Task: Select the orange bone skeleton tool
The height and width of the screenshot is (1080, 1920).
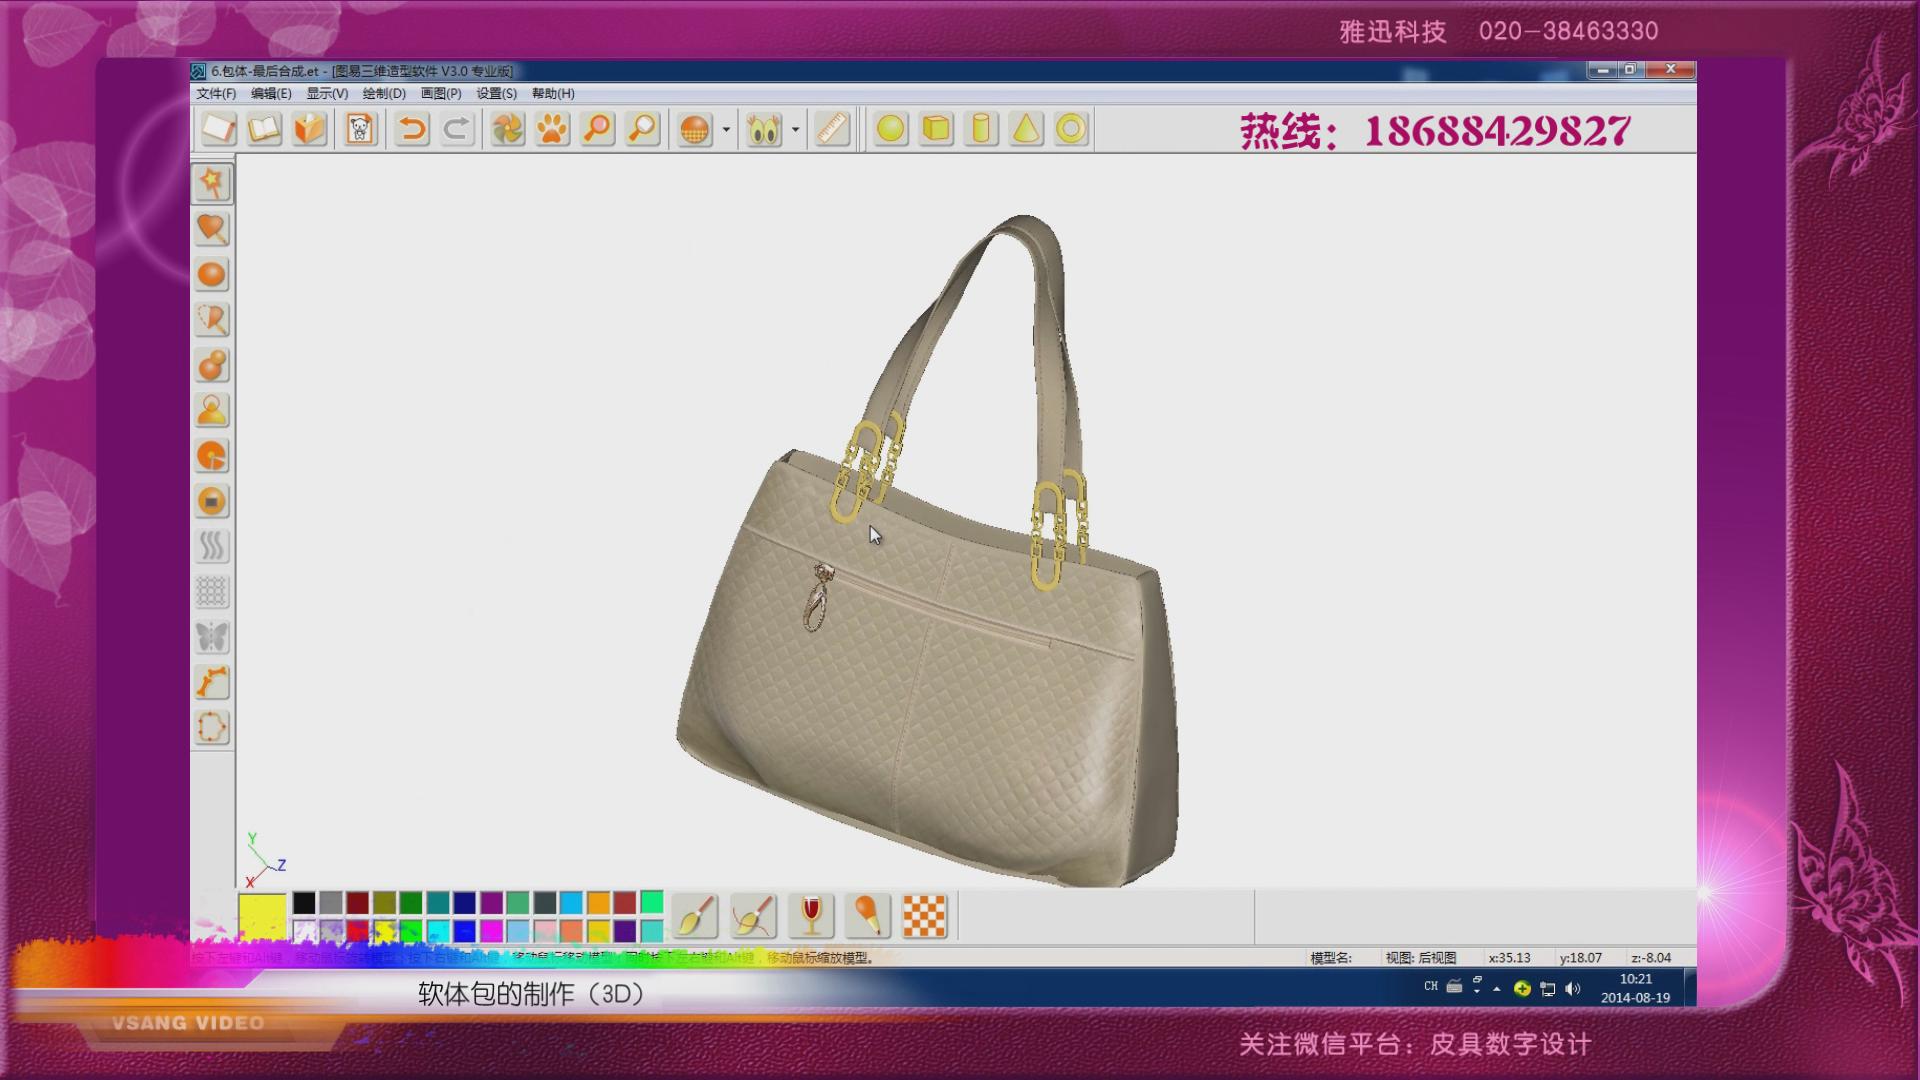Action: [212, 682]
